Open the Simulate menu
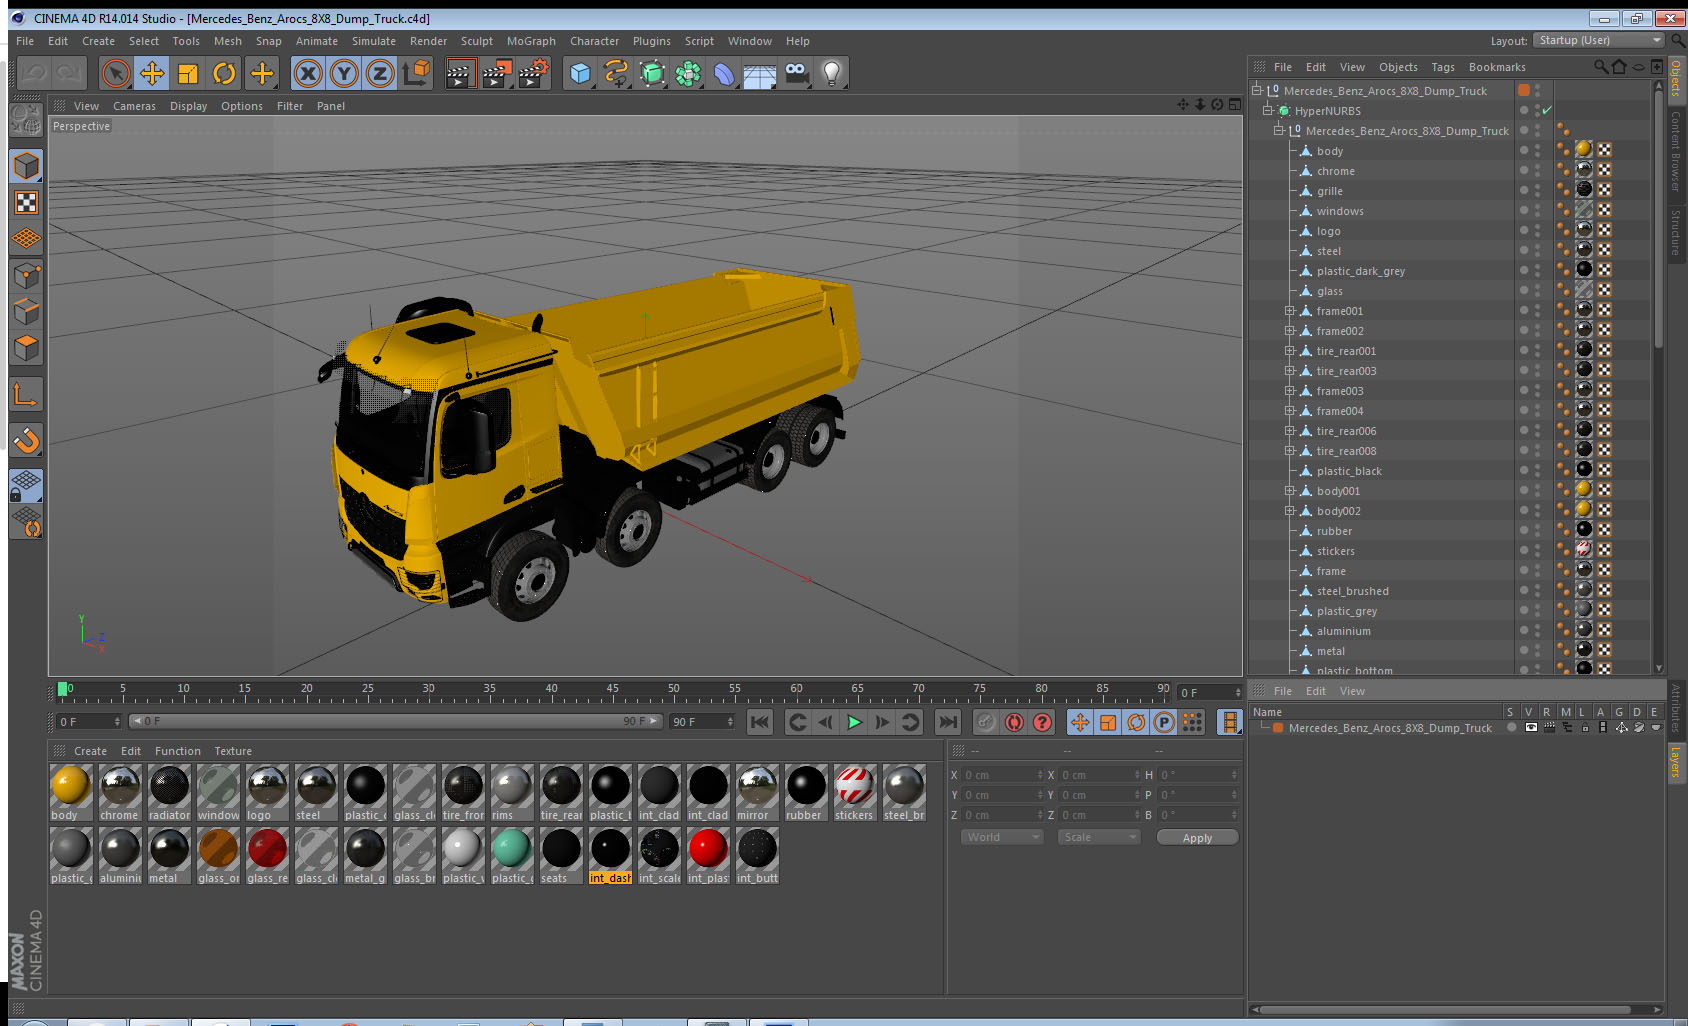This screenshot has height=1026, width=1688. [374, 41]
